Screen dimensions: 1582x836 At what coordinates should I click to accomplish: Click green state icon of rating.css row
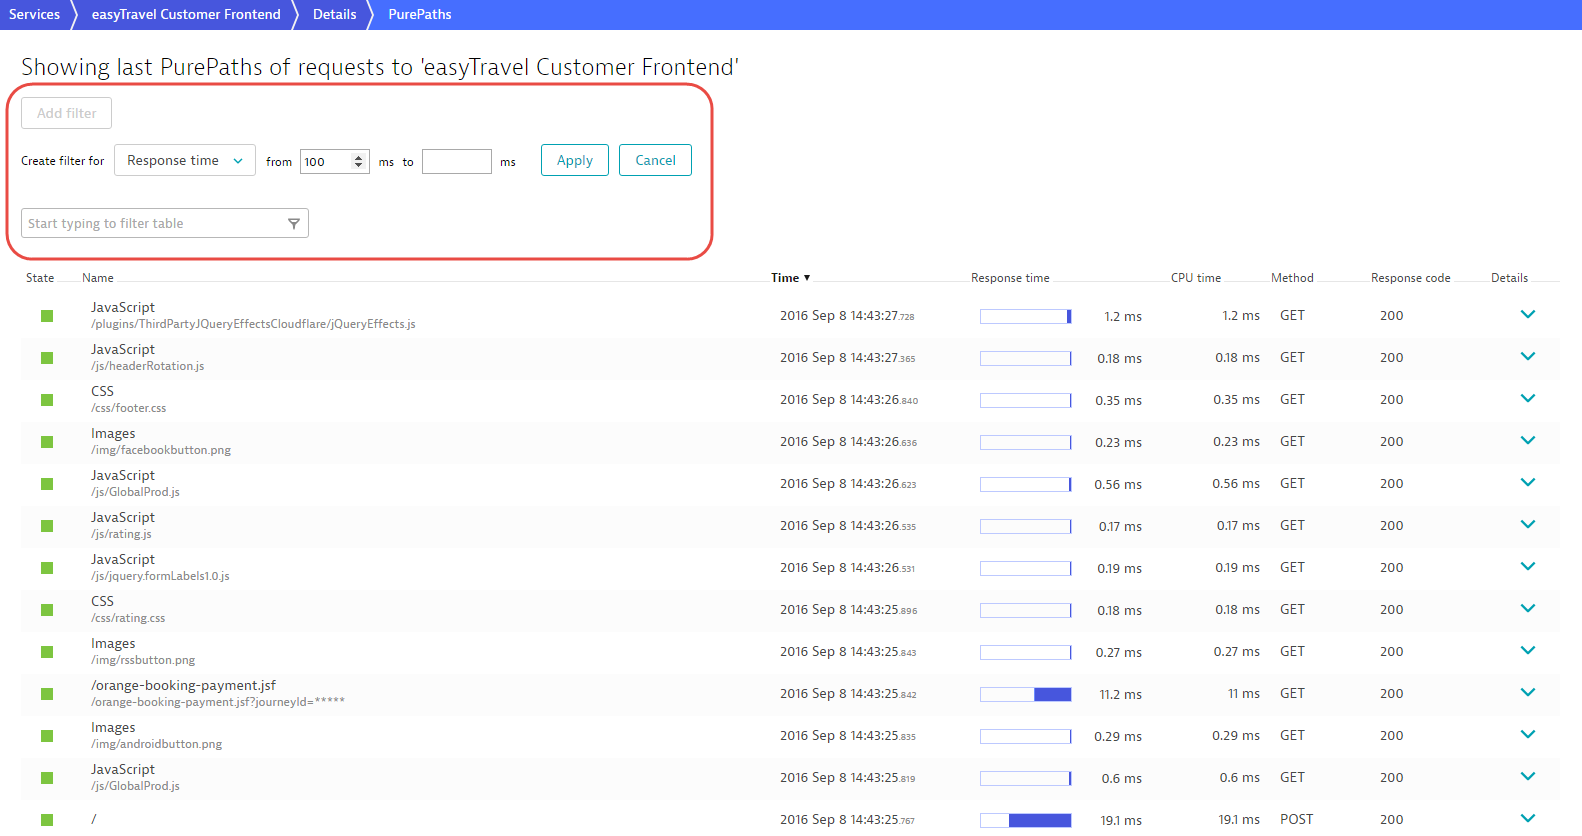[47, 610]
